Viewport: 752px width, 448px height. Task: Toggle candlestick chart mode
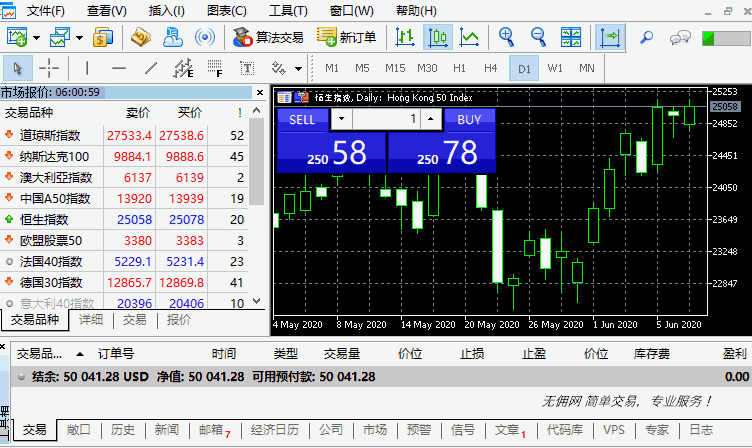click(x=438, y=38)
